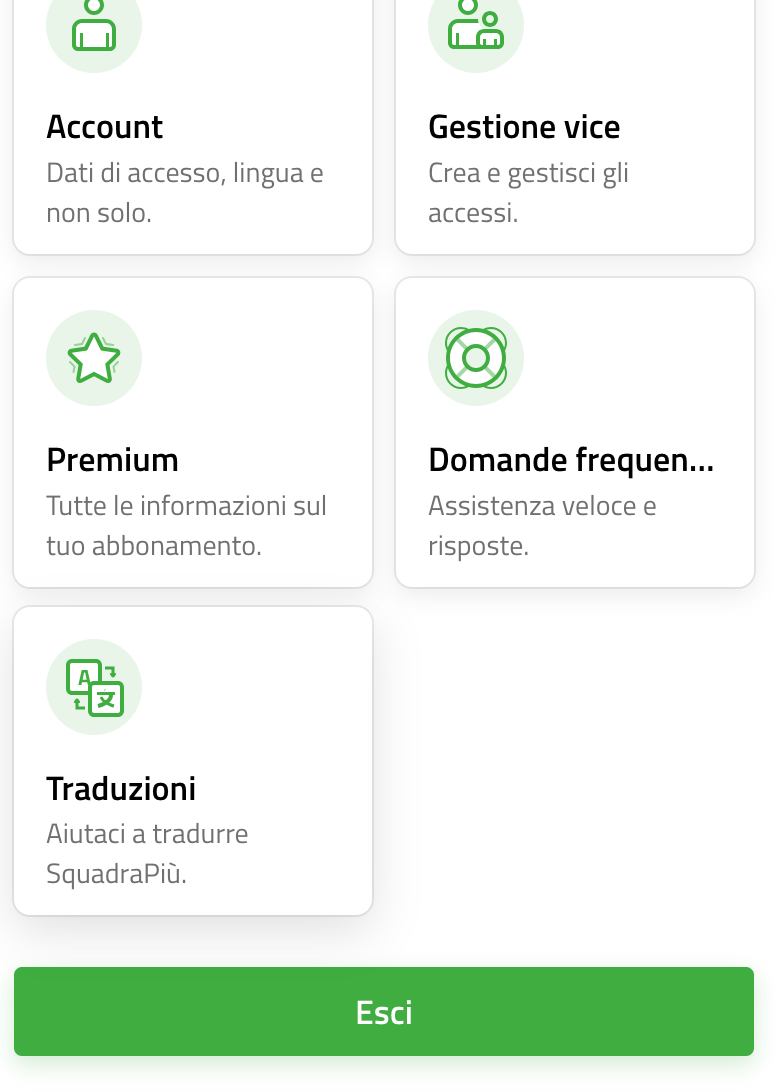Click 'Tutte le informazioni sul tuo abbonamento'
This screenshot has width=782, height=1092.
pos(186,526)
